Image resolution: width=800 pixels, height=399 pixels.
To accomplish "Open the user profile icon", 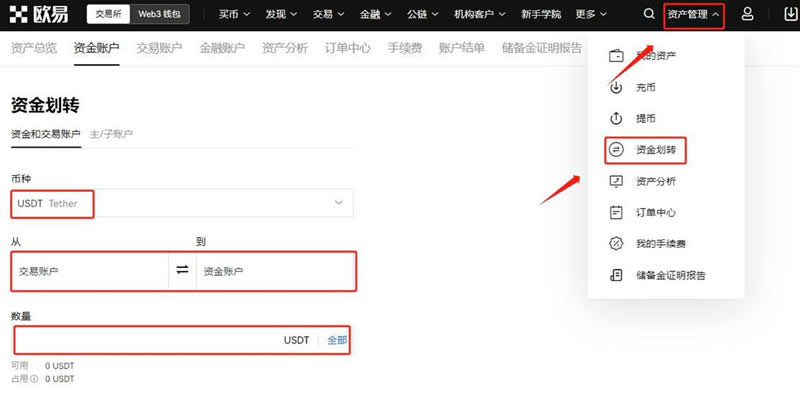I will (x=747, y=14).
